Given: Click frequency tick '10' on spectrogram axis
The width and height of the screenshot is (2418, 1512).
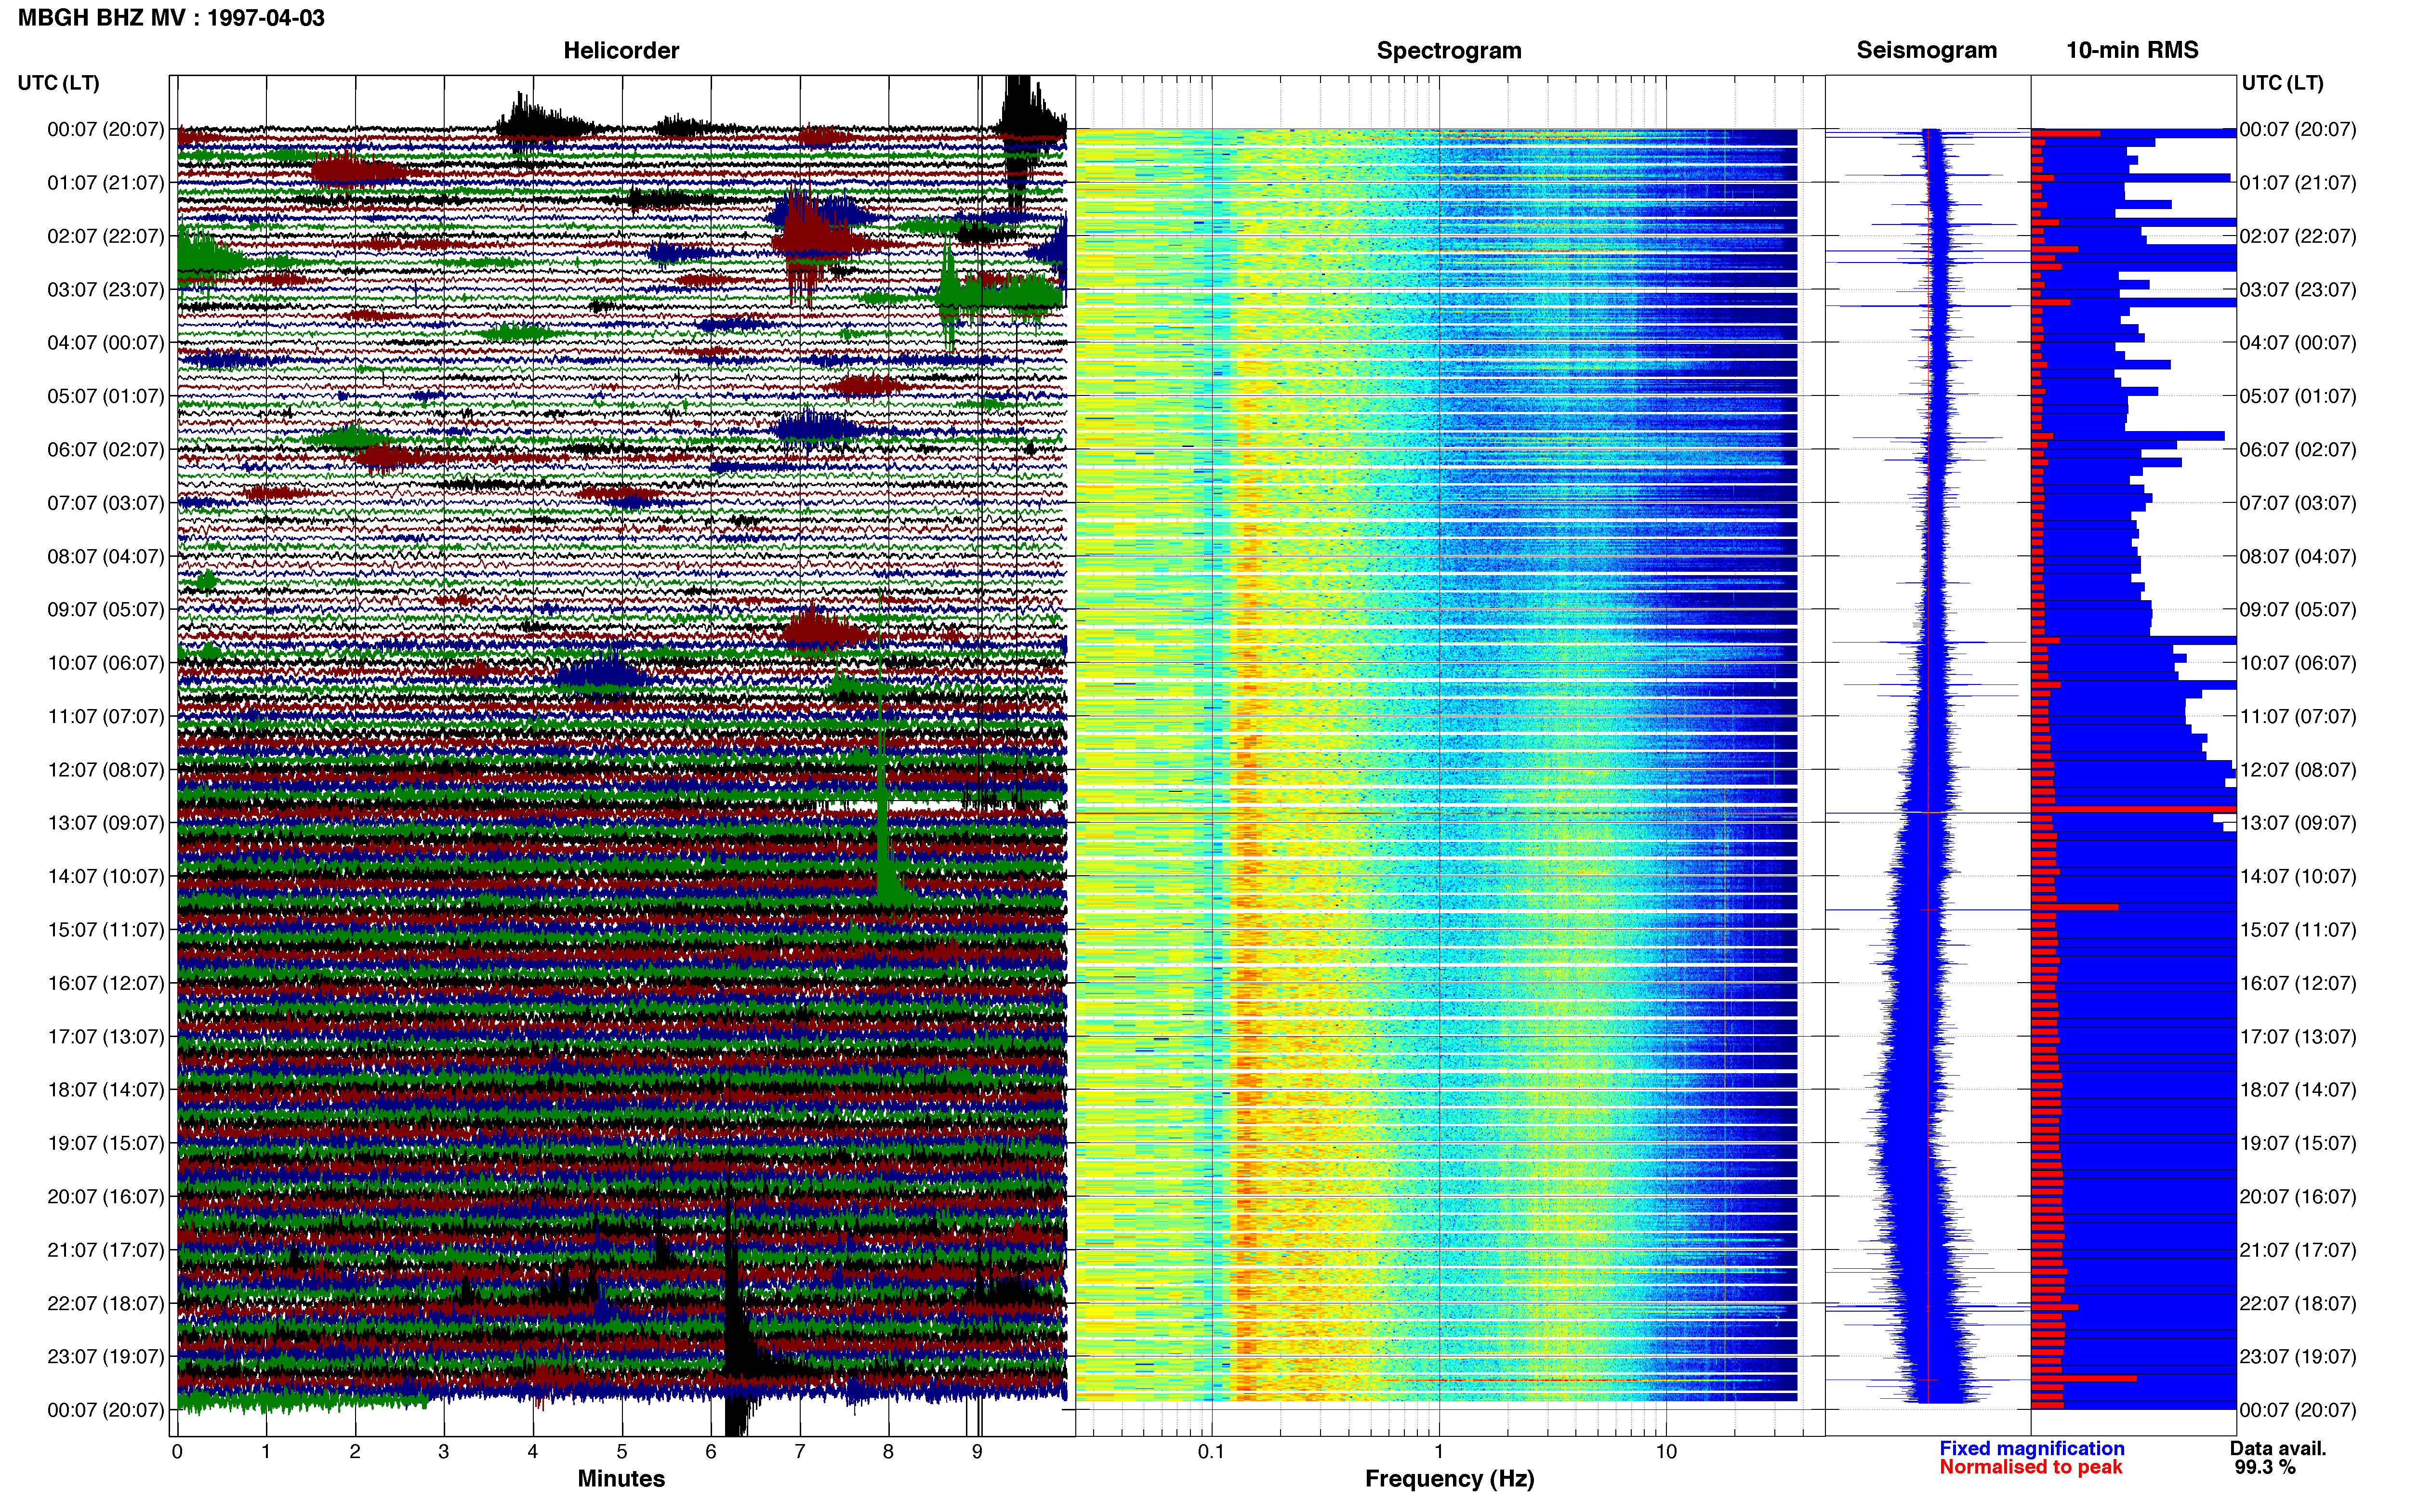Looking at the screenshot, I should tap(1666, 1452).
